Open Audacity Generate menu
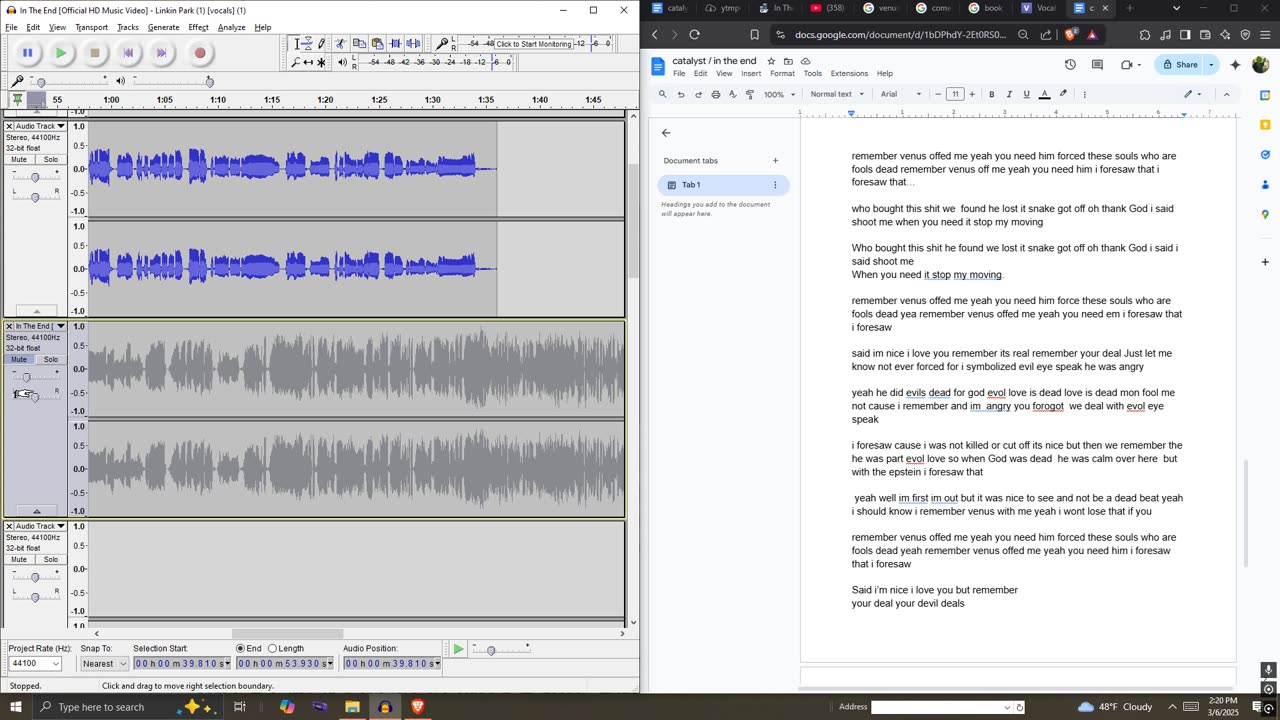 [163, 27]
